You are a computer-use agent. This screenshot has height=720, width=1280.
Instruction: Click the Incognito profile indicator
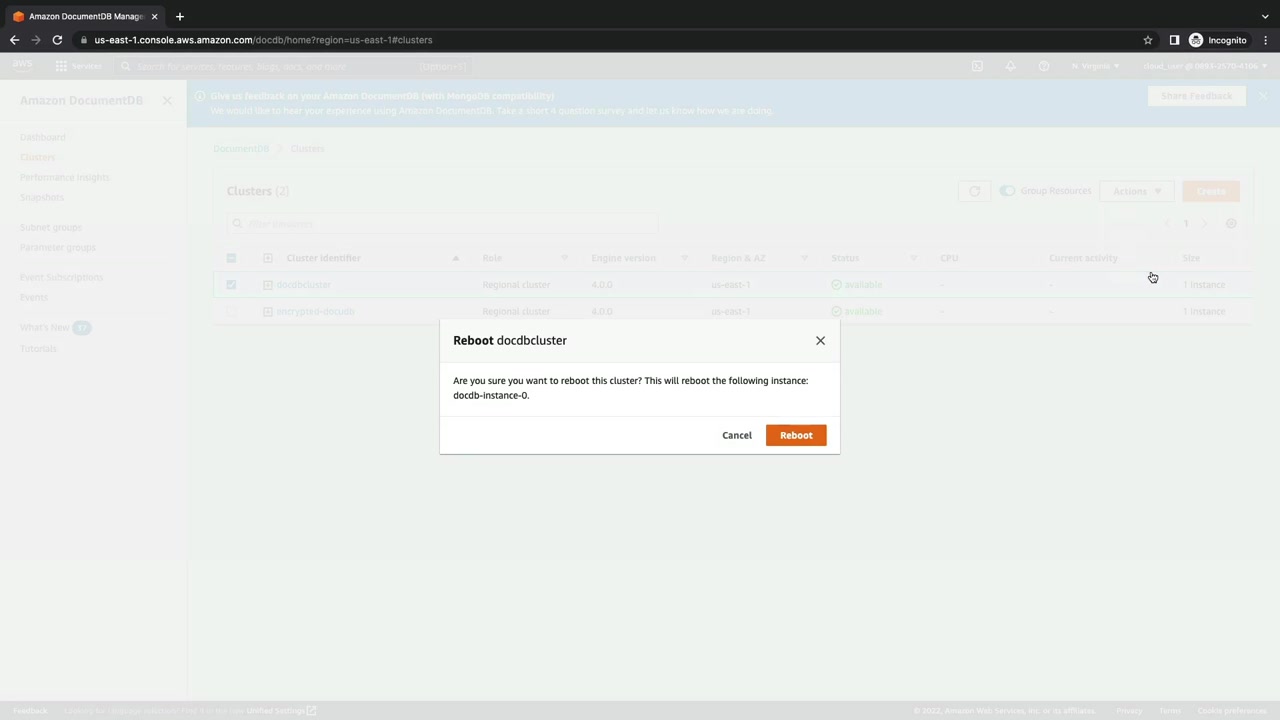[1218, 40]
